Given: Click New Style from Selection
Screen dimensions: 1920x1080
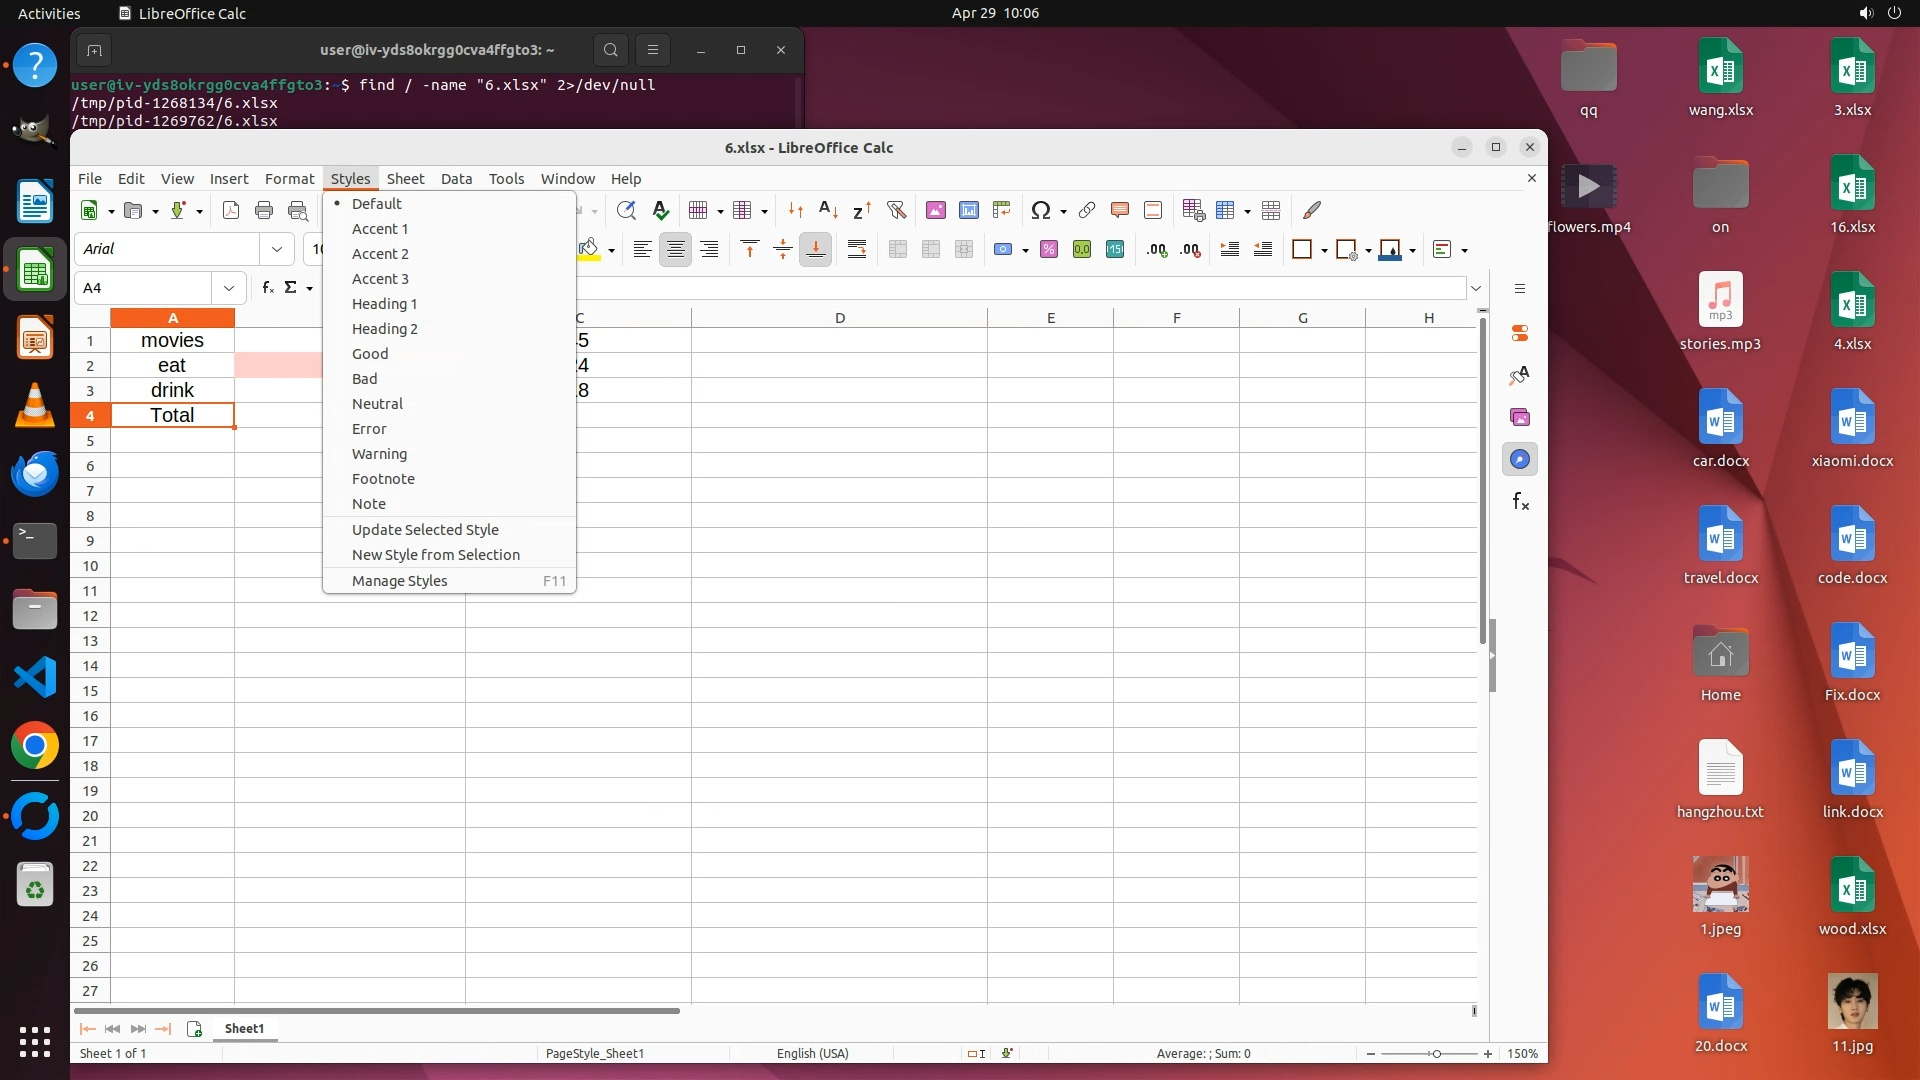Looking at the screenshot, I should (435, 555).
